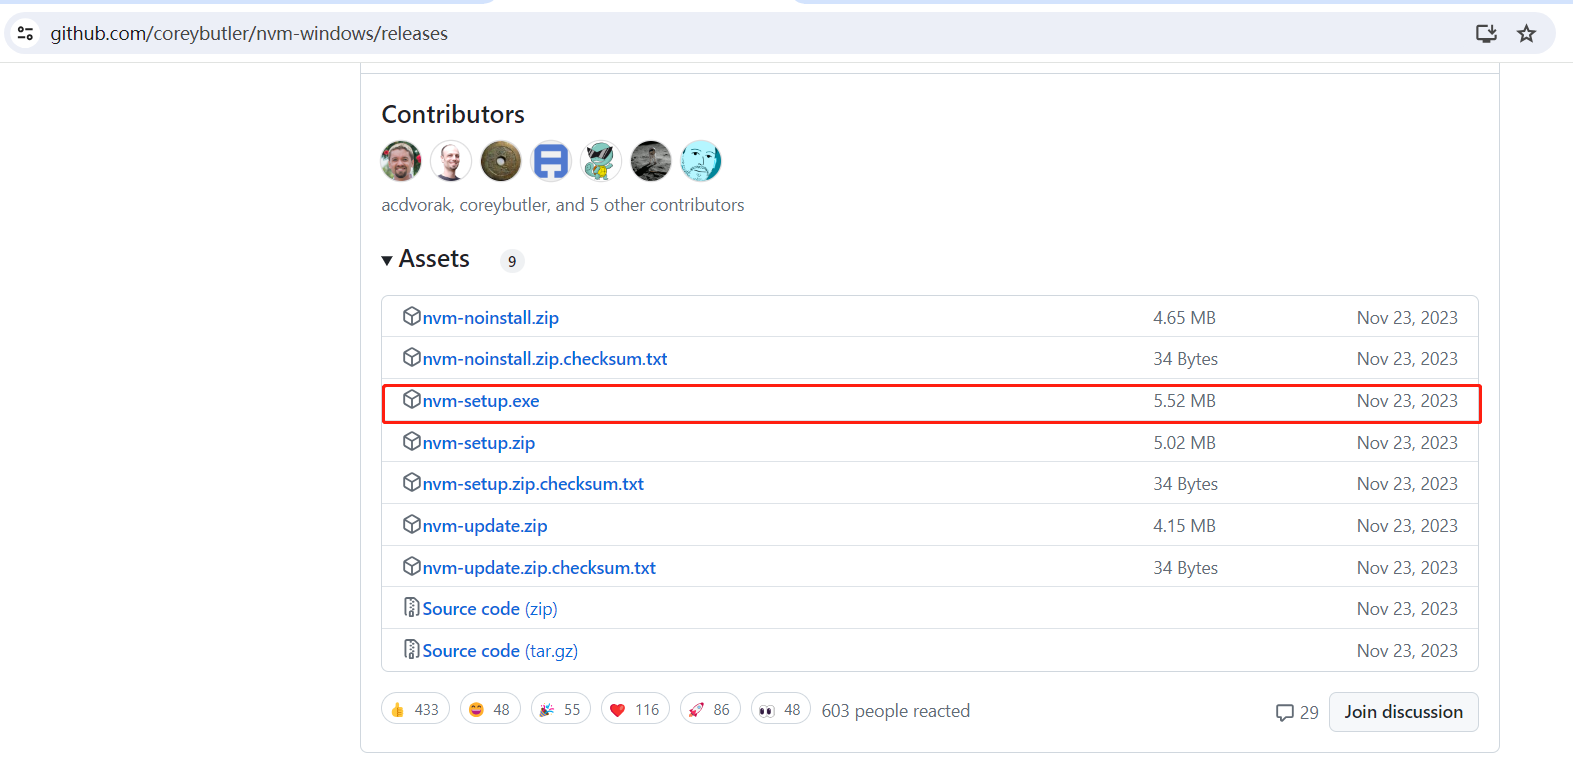Click the package icon beside nvm-update.zip
1573x775 pixels.
411,525
